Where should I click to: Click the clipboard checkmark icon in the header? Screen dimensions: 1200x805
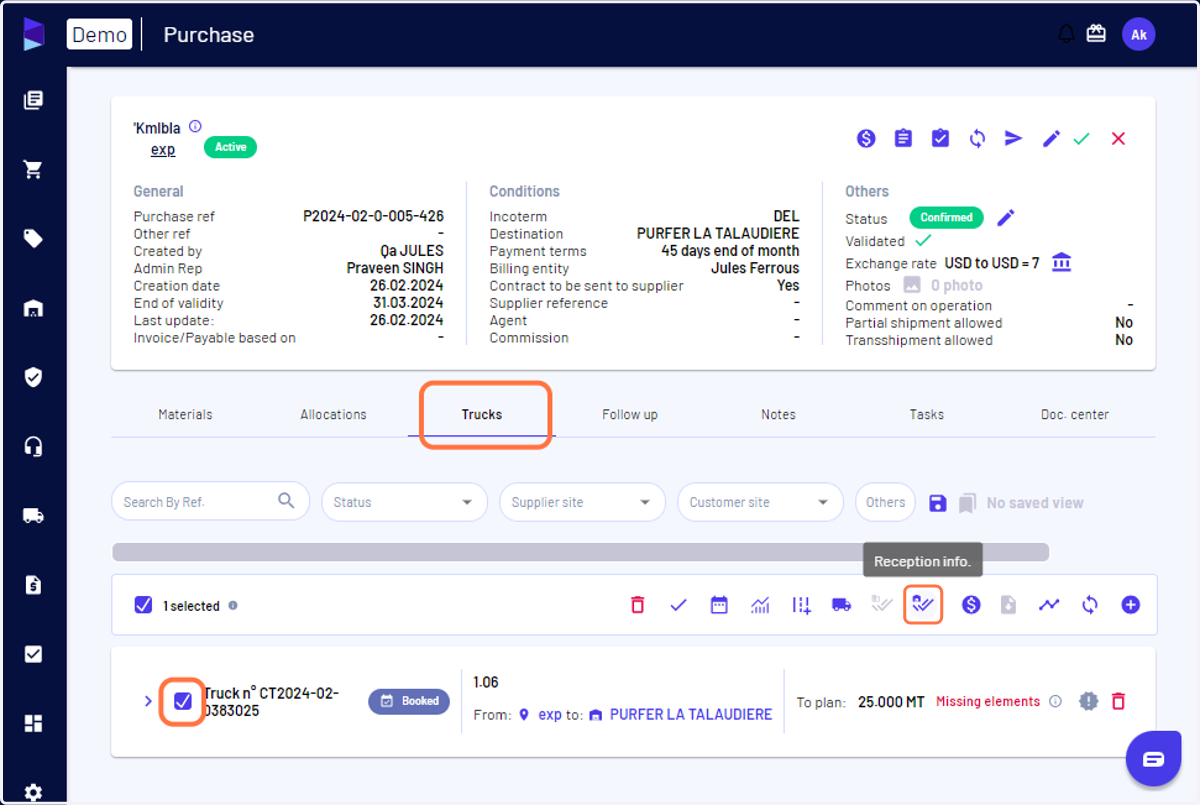tap(940, 138)
